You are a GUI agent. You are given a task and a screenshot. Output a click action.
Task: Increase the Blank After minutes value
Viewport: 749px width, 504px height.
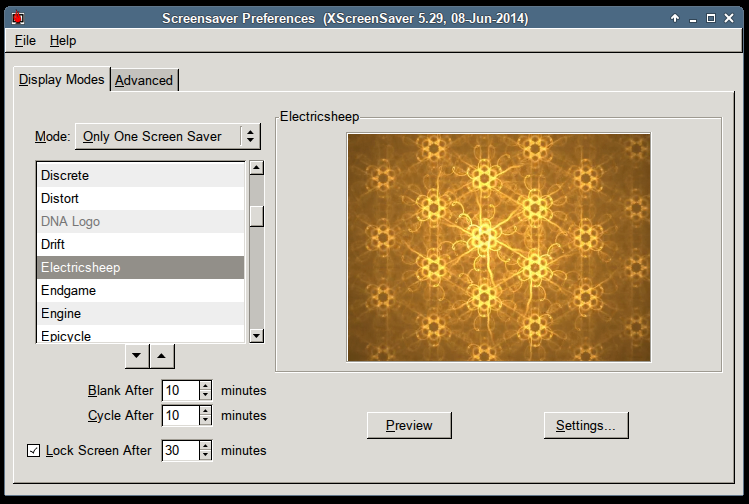205,386
